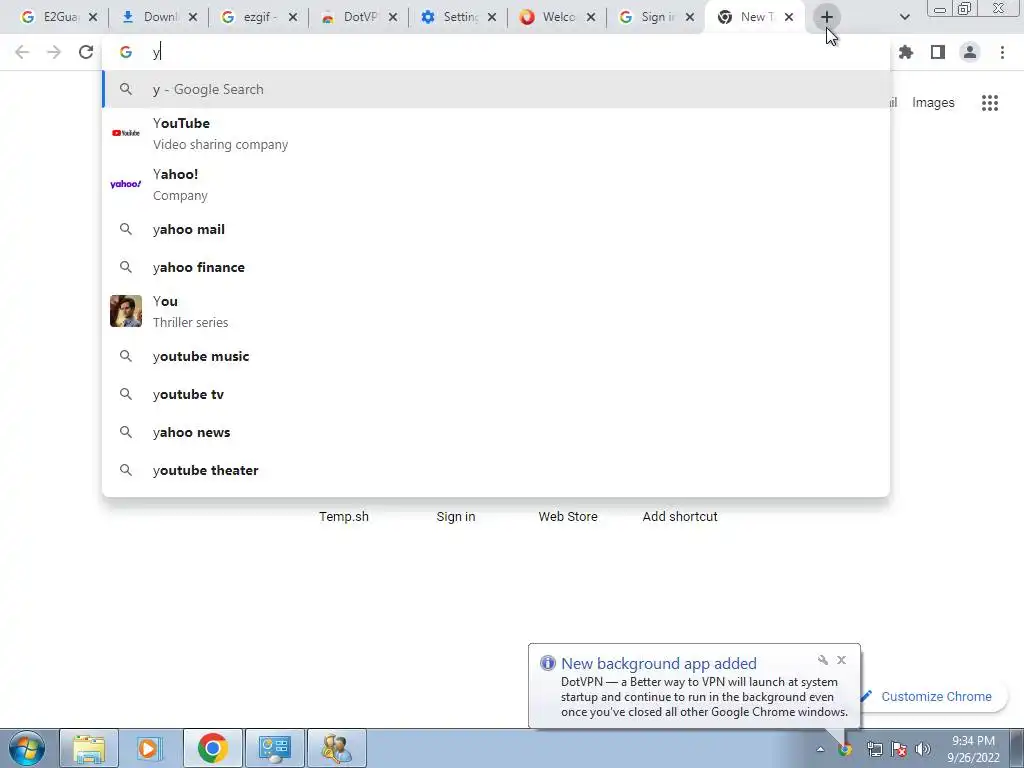Select the 'youtube theater' suggestion
Screen dimensions: 1024x768
[x=496, y=470]
